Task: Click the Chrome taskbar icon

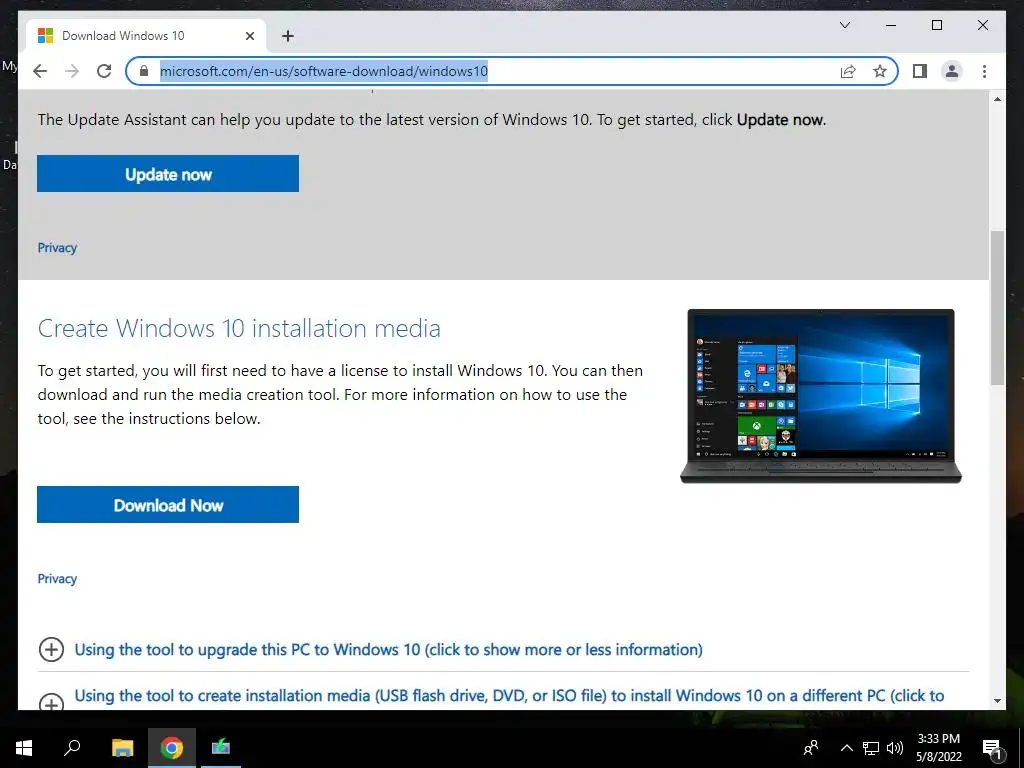Action: (x=171, y=748)
